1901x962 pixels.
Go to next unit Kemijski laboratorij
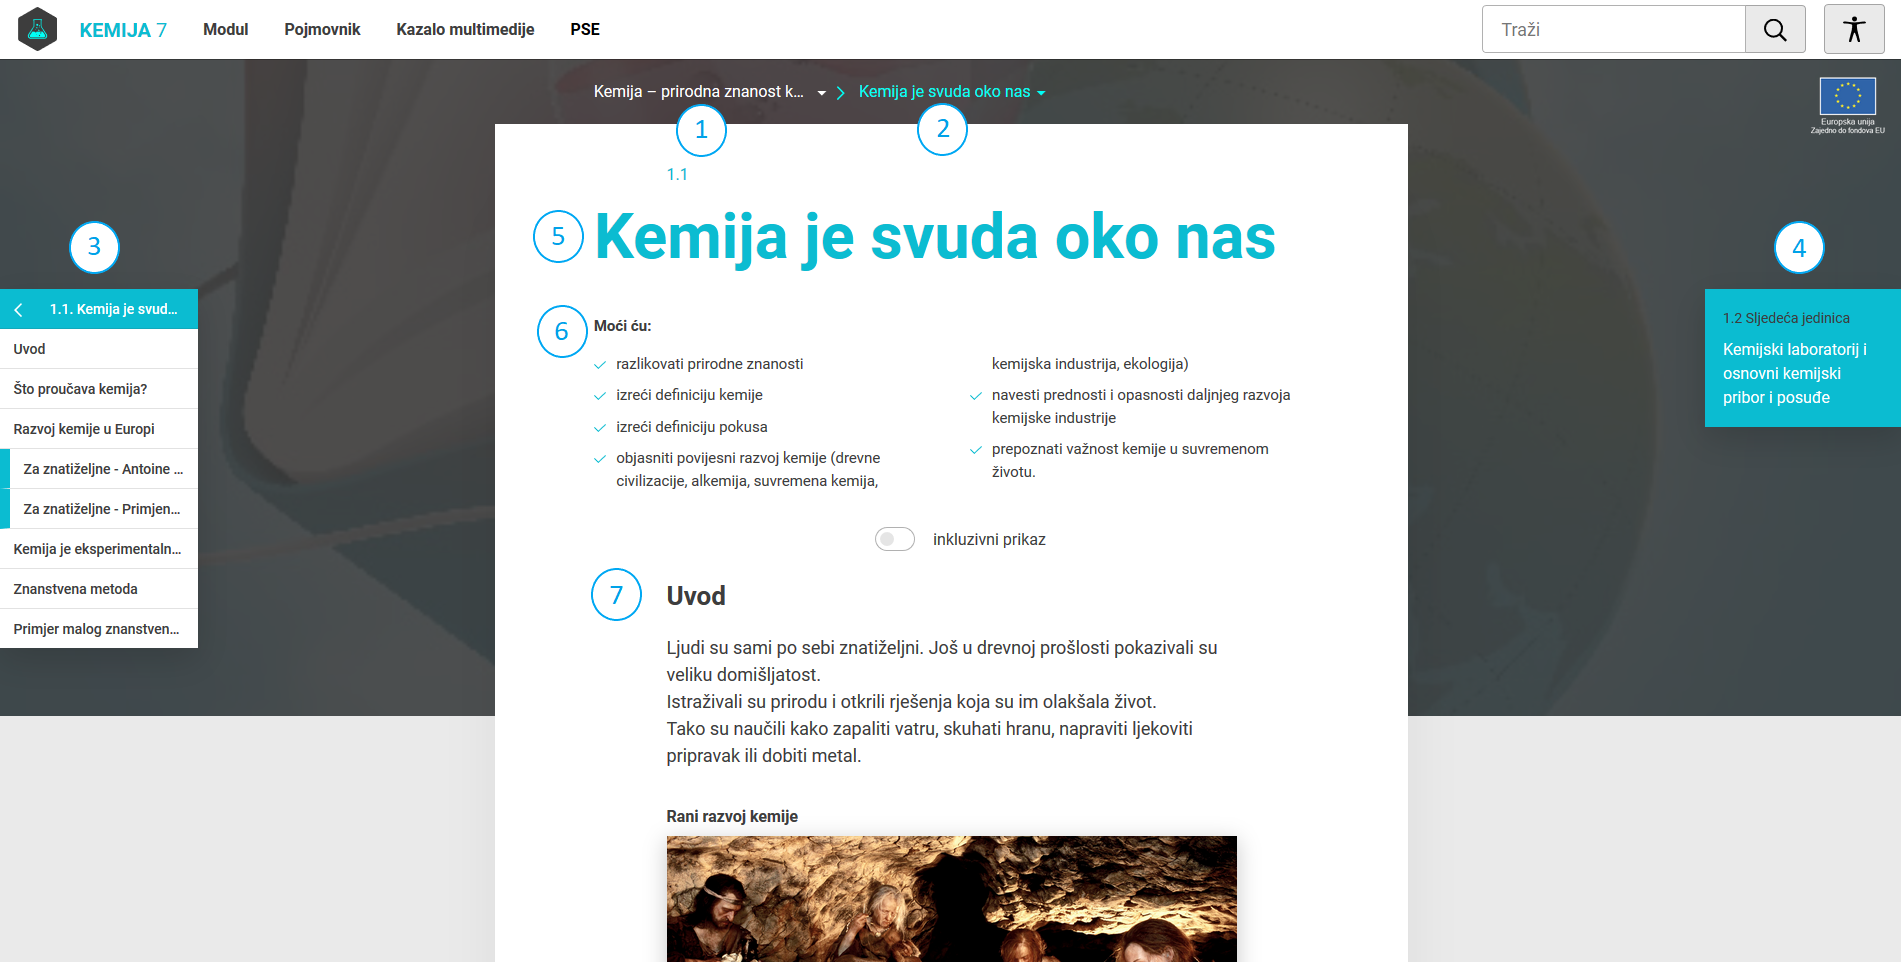[x=1803, y=358]
